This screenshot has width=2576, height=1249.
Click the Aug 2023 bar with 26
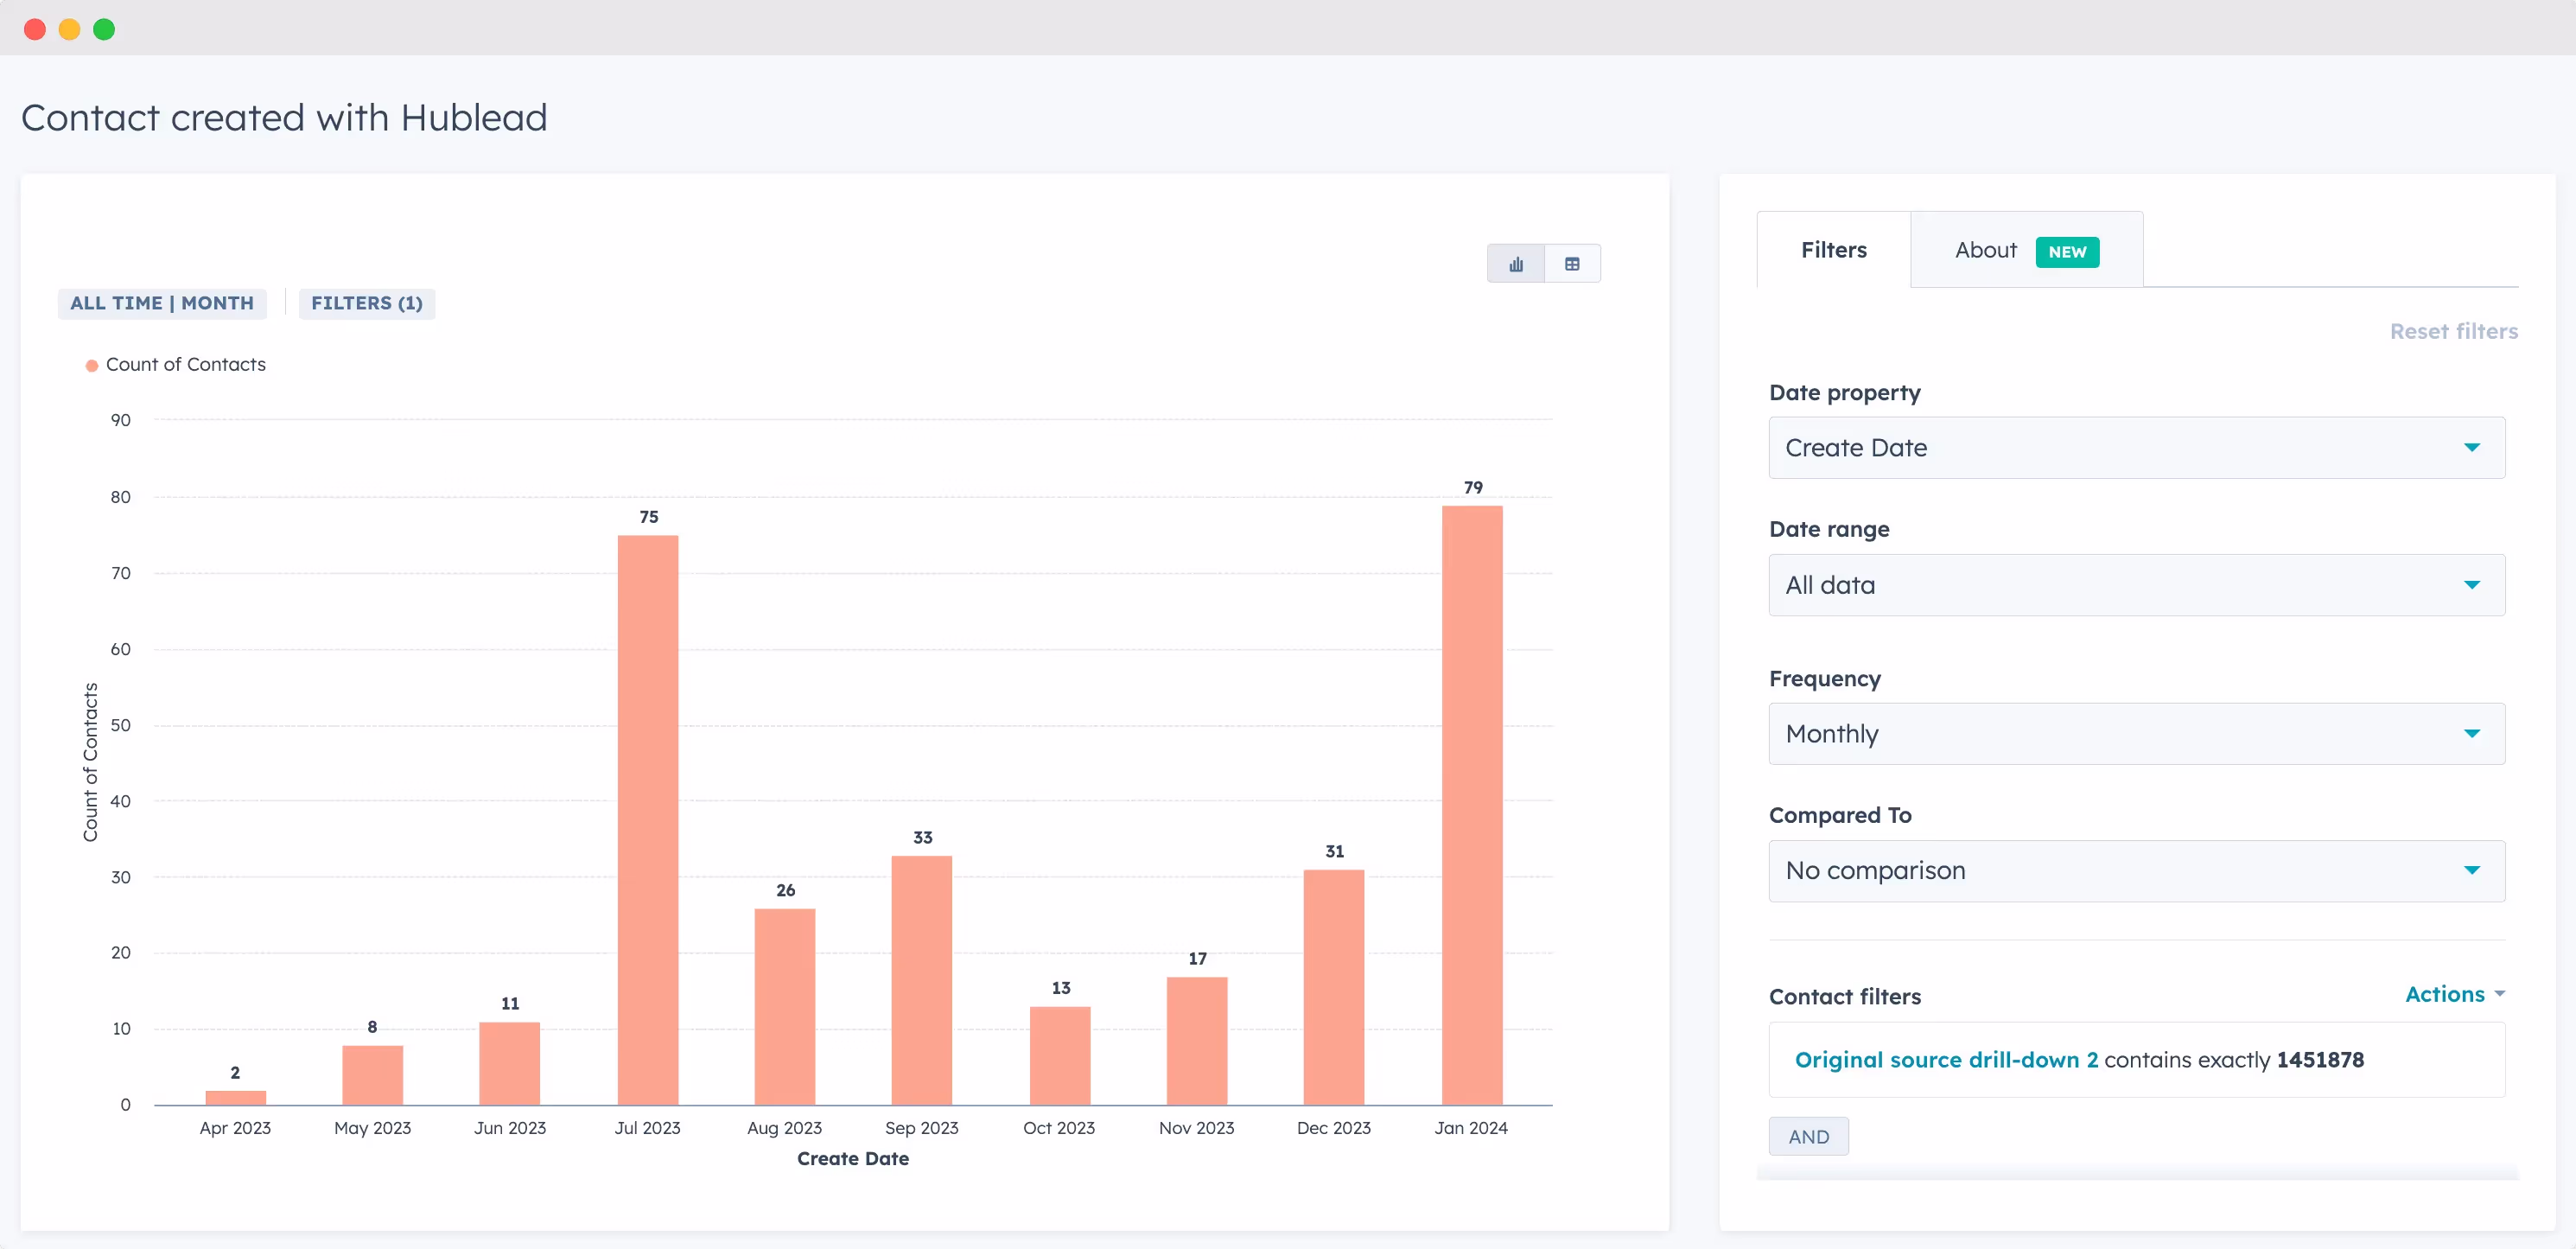[785, 1007]
